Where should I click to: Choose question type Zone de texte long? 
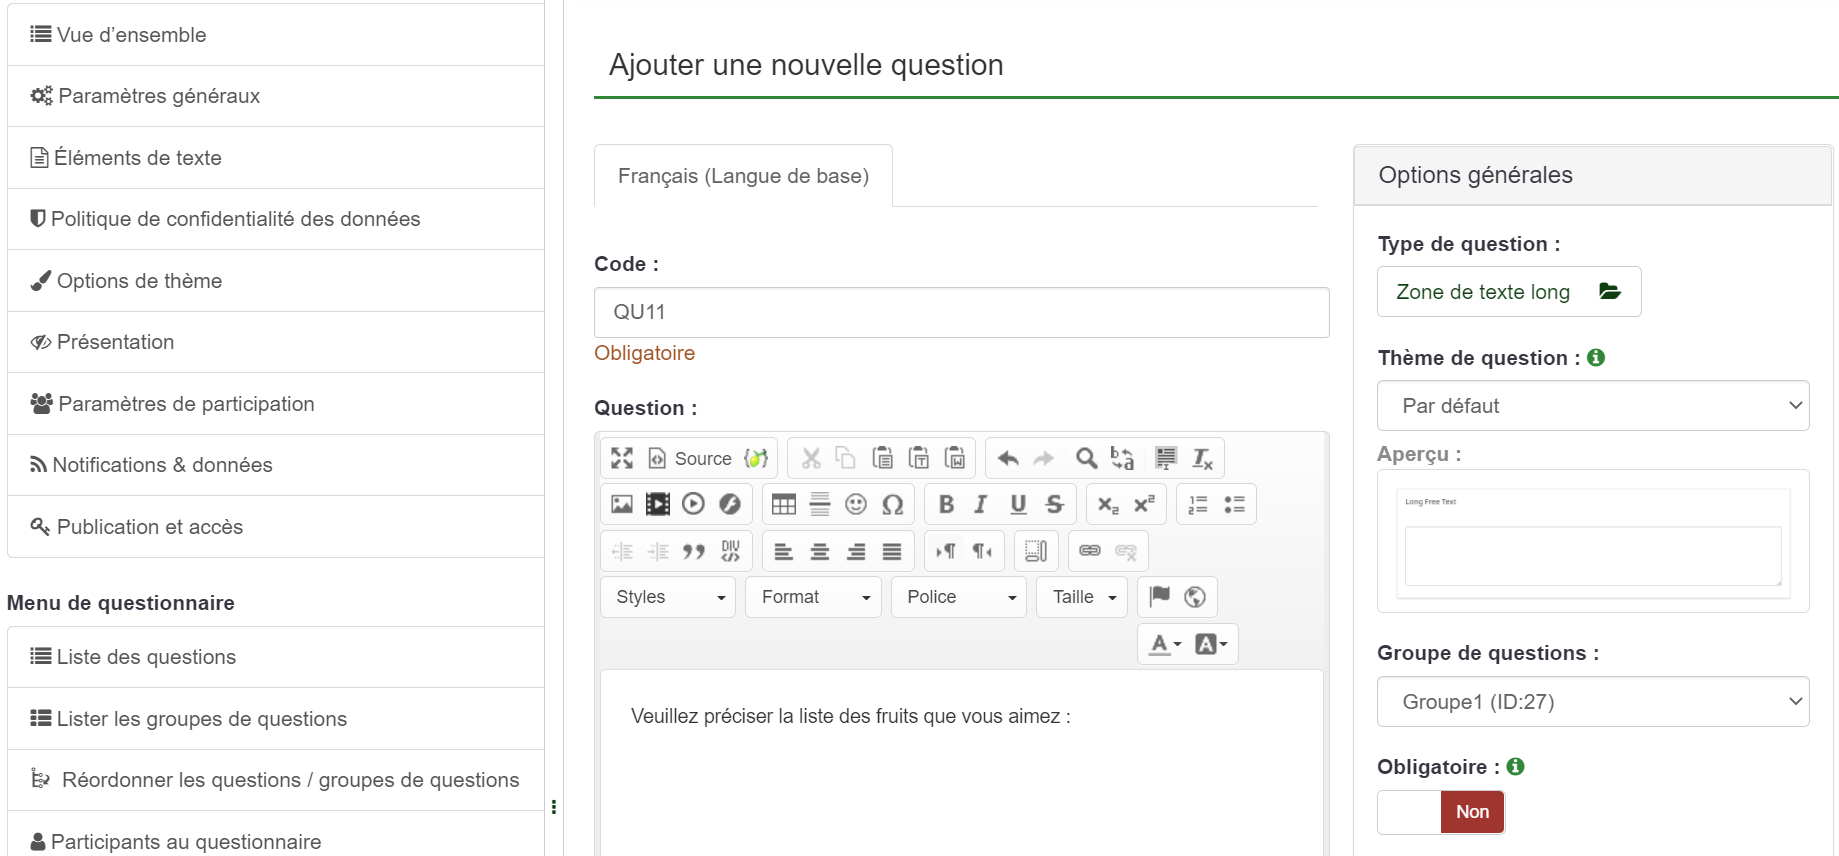click(1508, 292)
